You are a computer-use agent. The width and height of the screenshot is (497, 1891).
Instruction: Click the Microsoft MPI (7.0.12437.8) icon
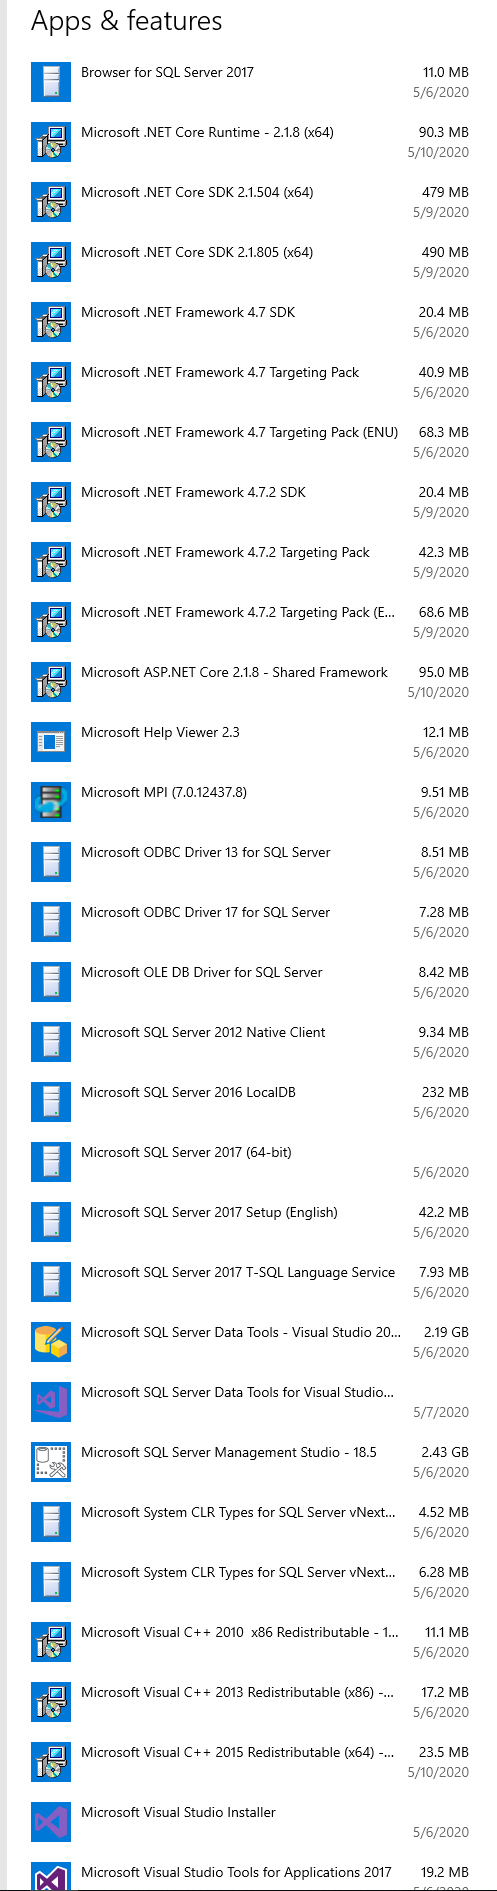pos(51,802)
